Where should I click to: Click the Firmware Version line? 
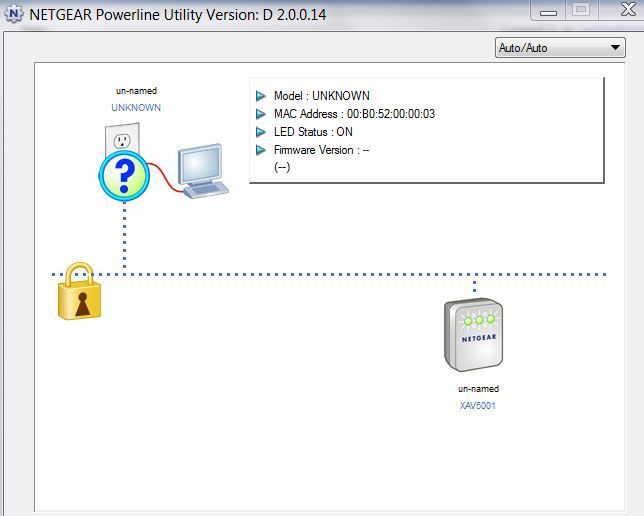point(321,150)
